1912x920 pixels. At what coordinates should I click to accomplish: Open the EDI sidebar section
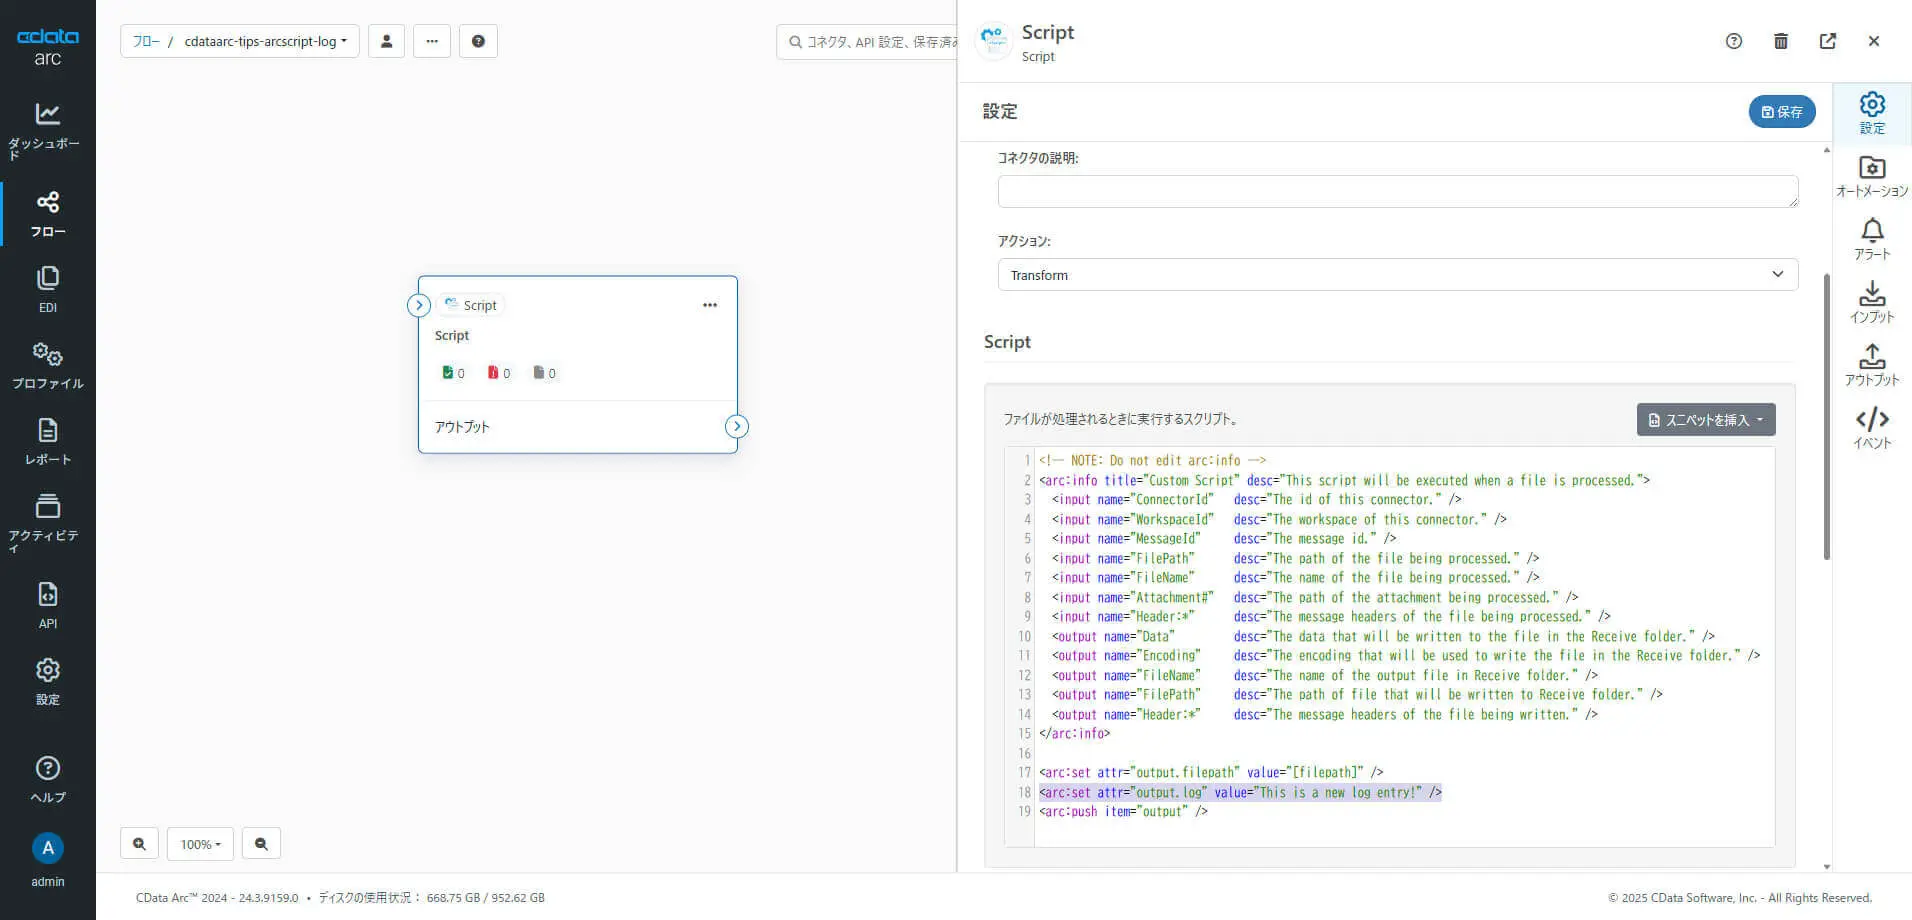point(47,289)
